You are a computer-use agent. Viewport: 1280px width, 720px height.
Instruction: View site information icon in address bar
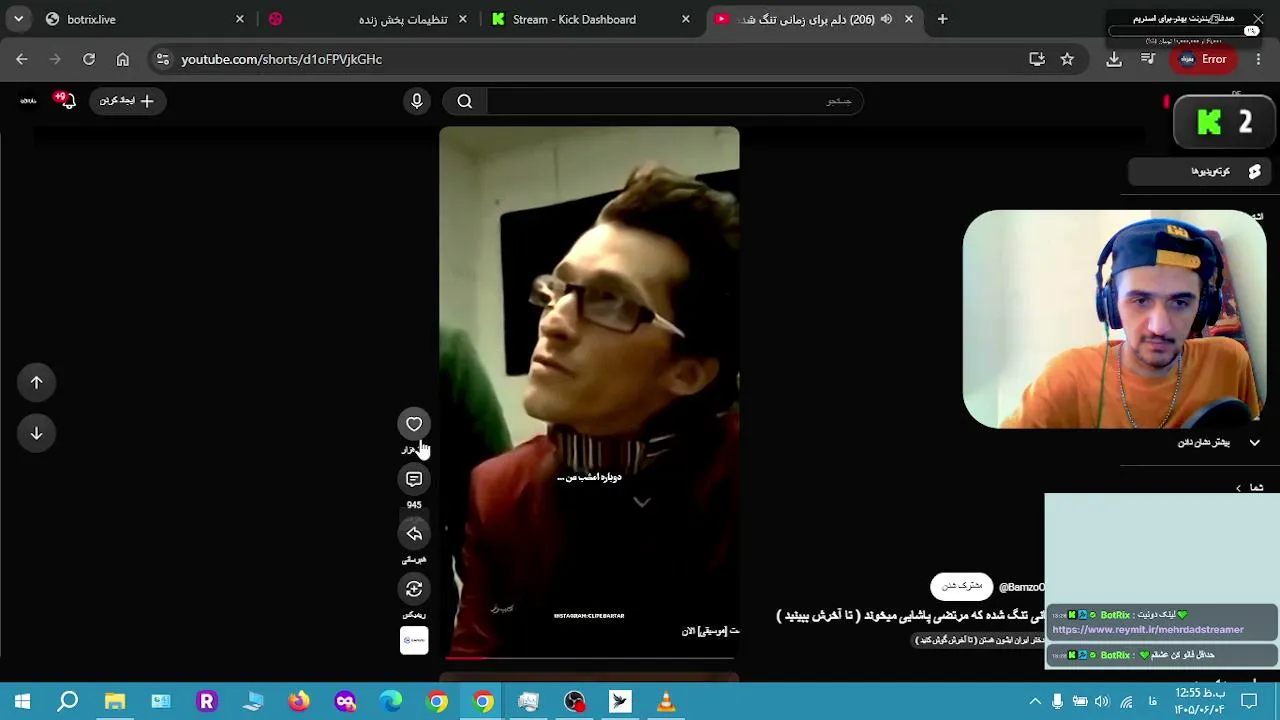(x=164, y=59)
